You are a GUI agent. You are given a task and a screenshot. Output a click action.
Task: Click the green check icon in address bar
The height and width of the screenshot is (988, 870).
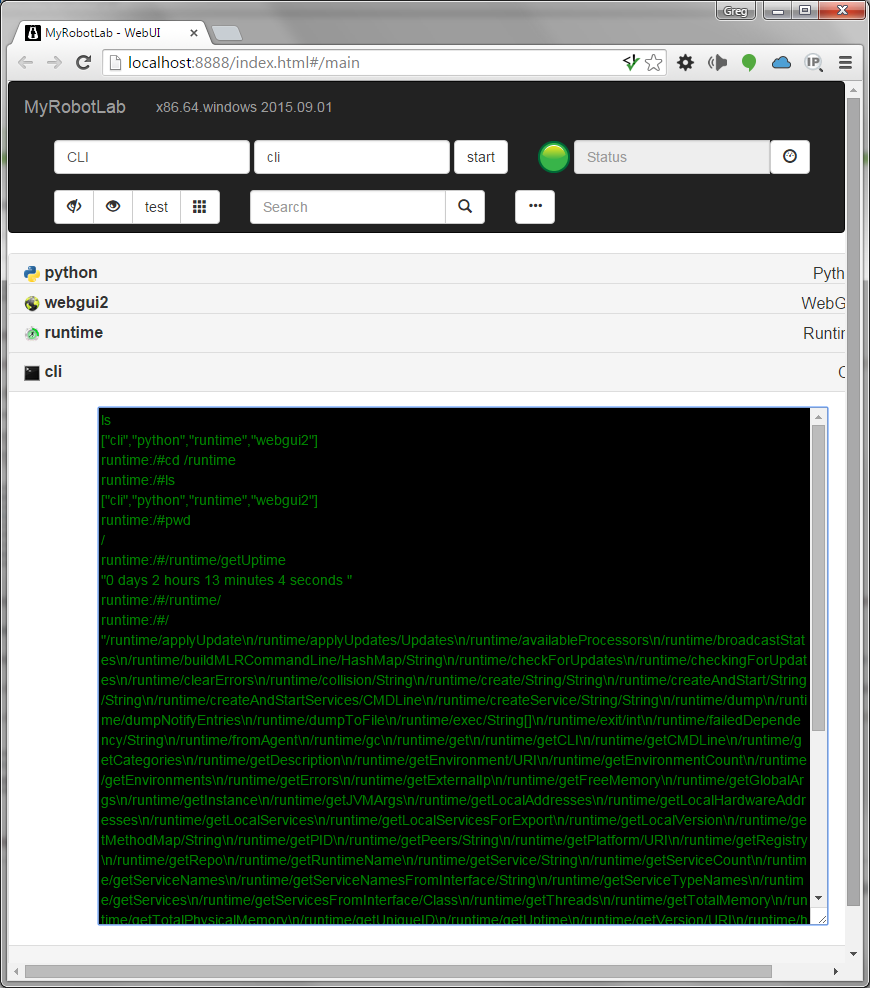[x=631, y=62]
